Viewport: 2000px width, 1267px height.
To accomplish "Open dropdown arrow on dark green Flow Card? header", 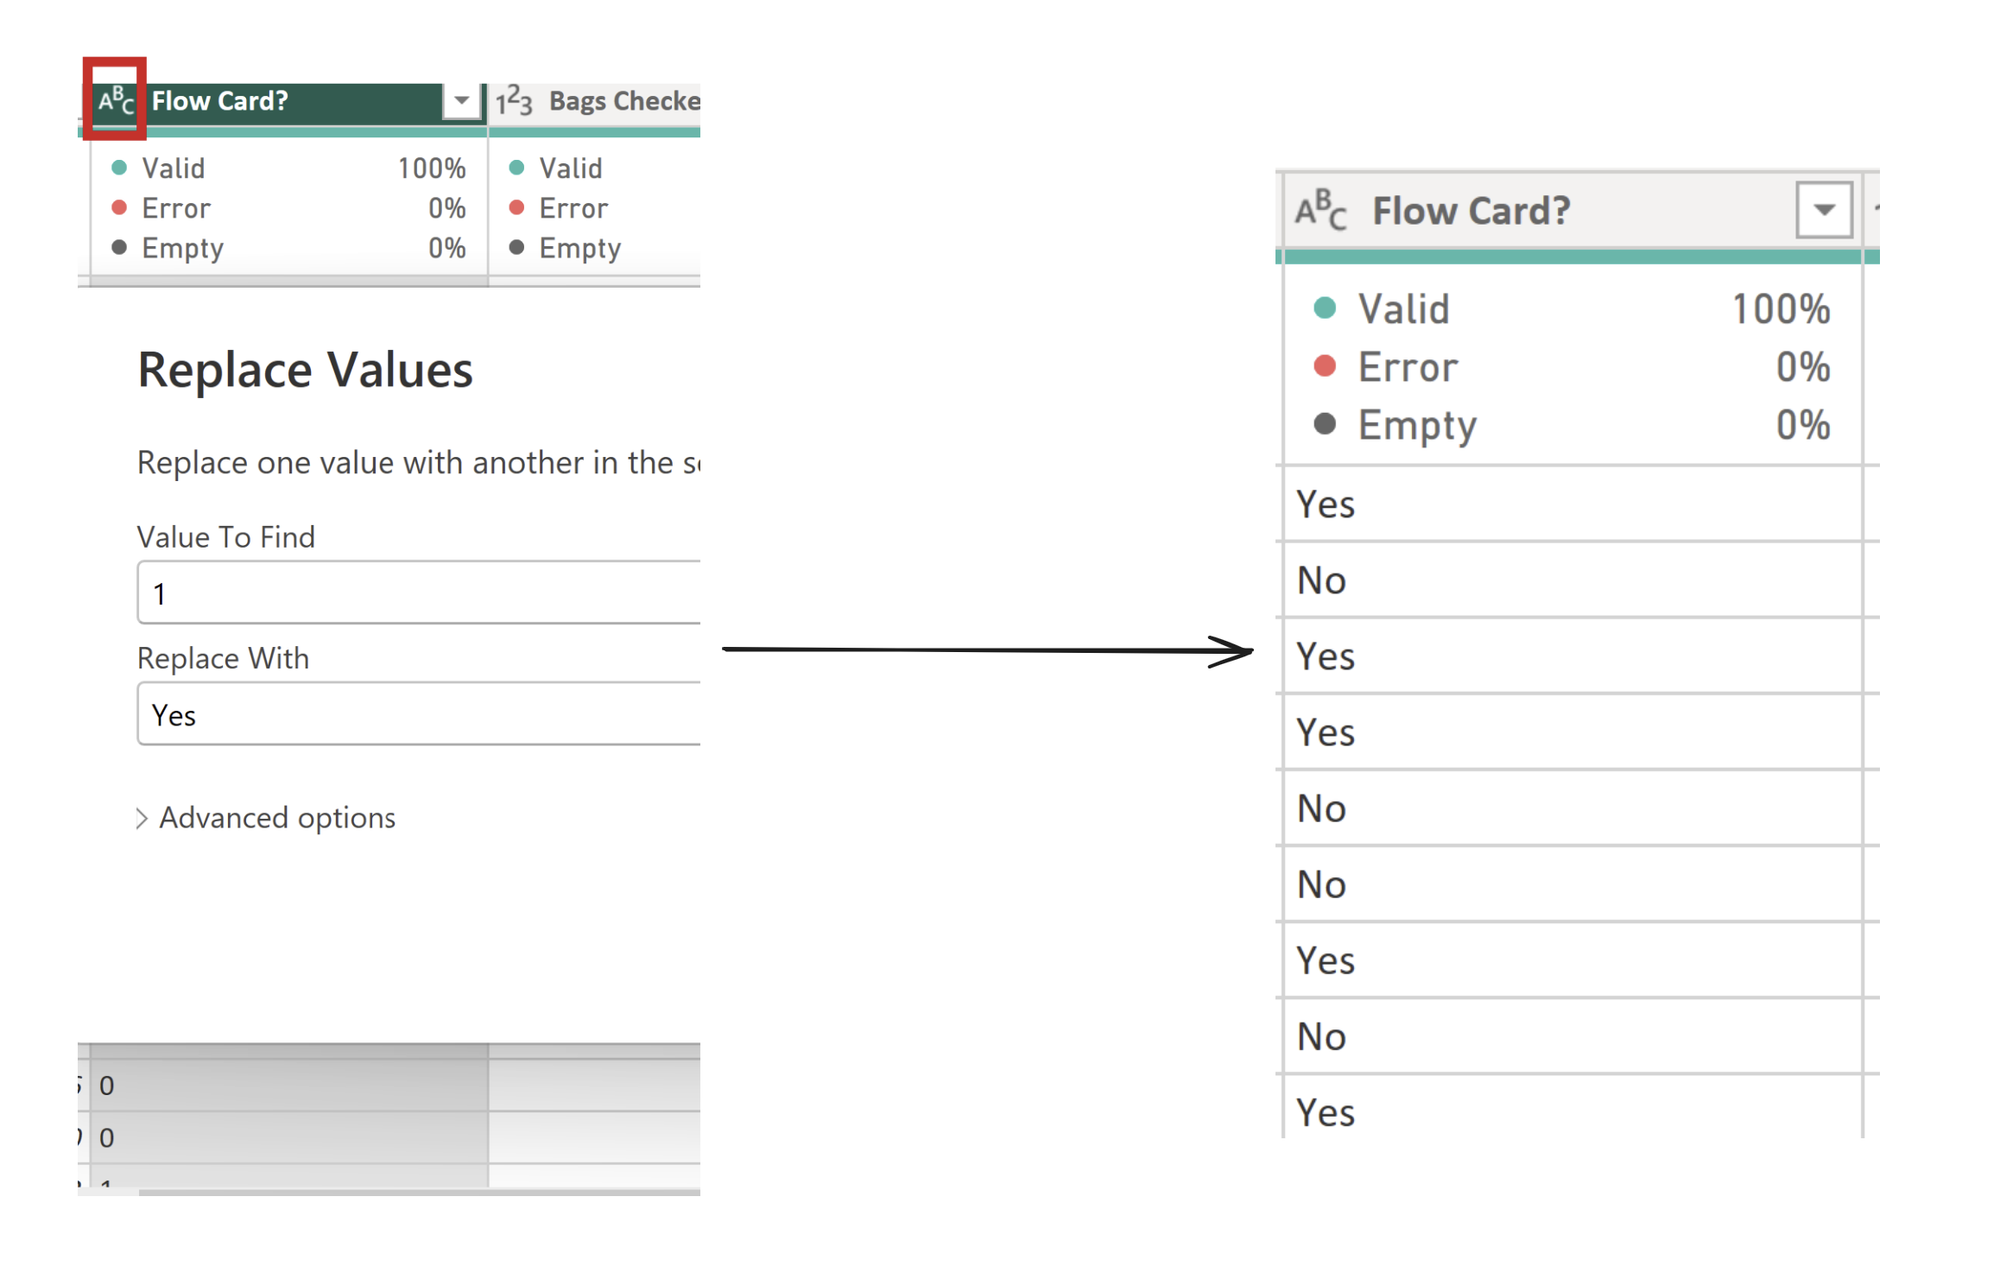I will point(461,101).
